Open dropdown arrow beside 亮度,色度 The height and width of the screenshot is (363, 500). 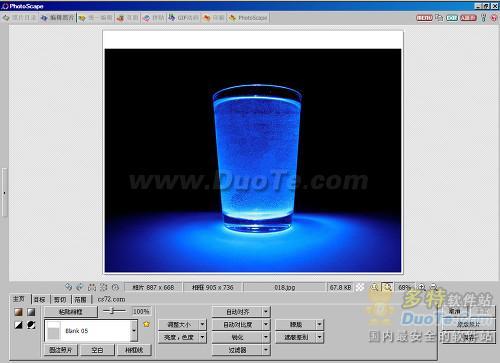click(x=202, y=337)
